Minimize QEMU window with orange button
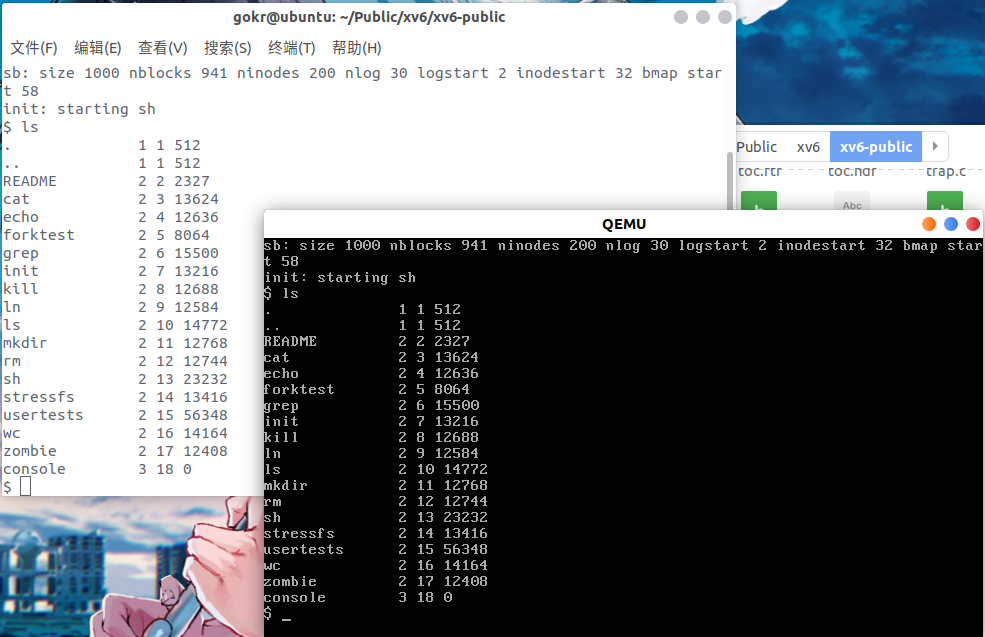985x637 pixels. click(x=929, y=224)
